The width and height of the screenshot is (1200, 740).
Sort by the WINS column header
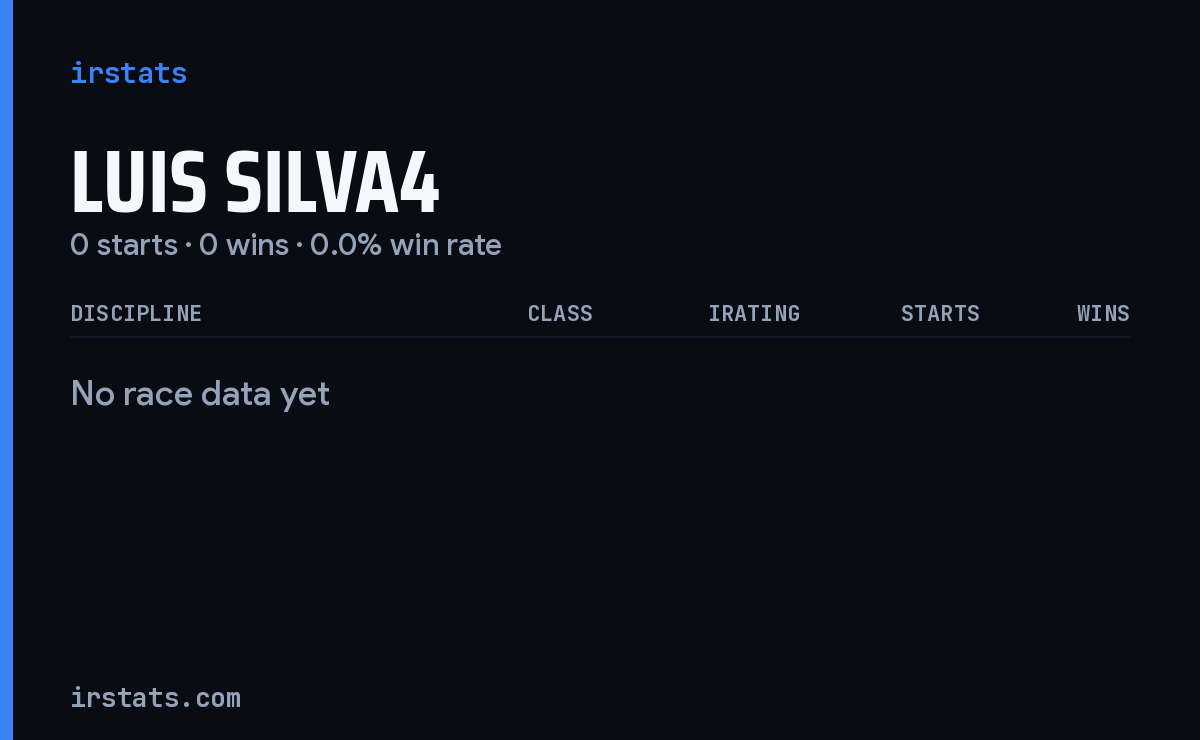[x=1103, y=314]
